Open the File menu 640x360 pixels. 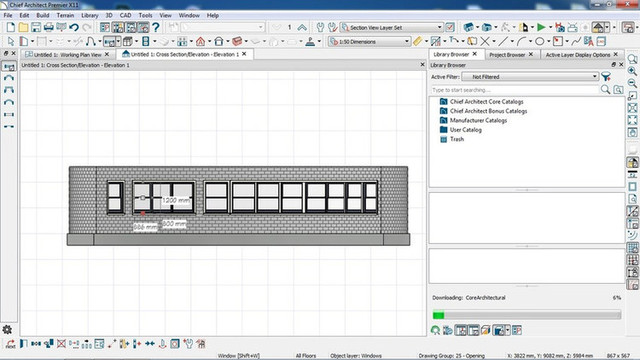tap(8, 15)
